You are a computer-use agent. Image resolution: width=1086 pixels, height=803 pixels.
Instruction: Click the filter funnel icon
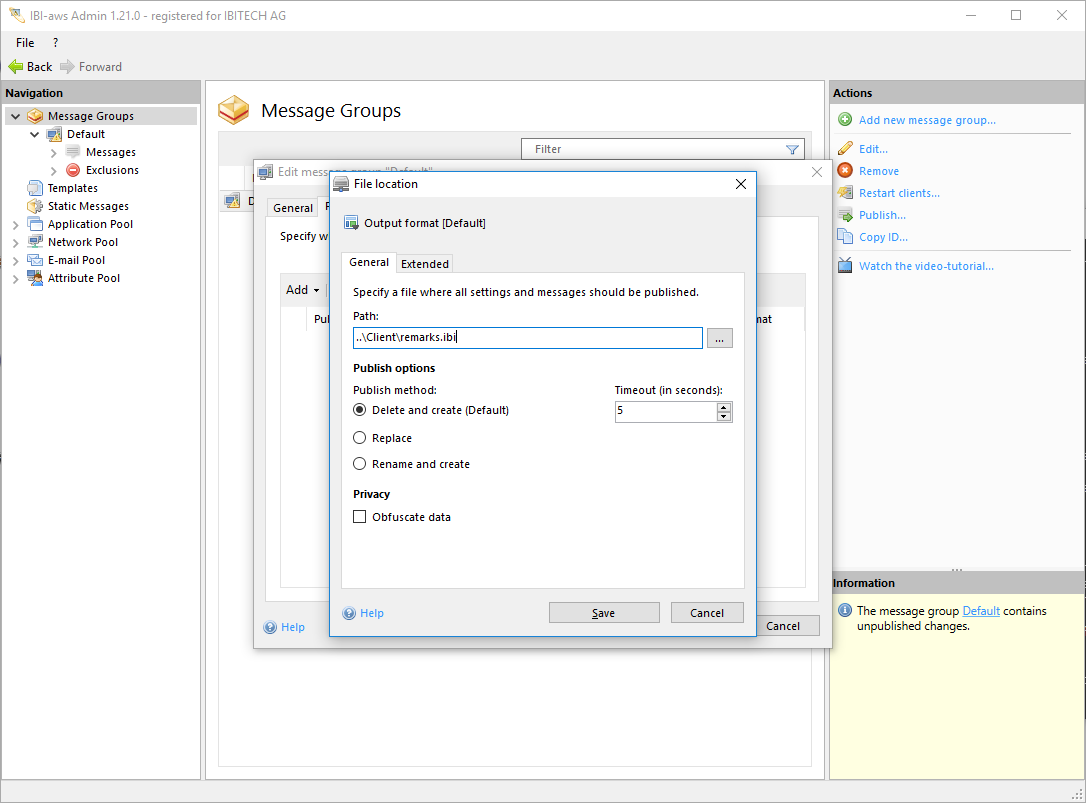[792, 150]
